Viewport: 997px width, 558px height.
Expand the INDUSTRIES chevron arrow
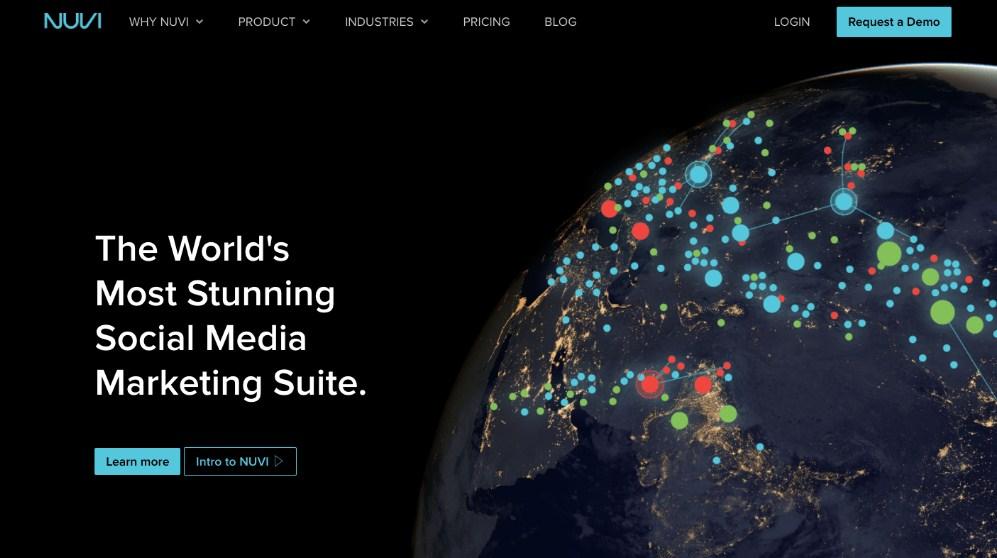click(x=425, y=22)
